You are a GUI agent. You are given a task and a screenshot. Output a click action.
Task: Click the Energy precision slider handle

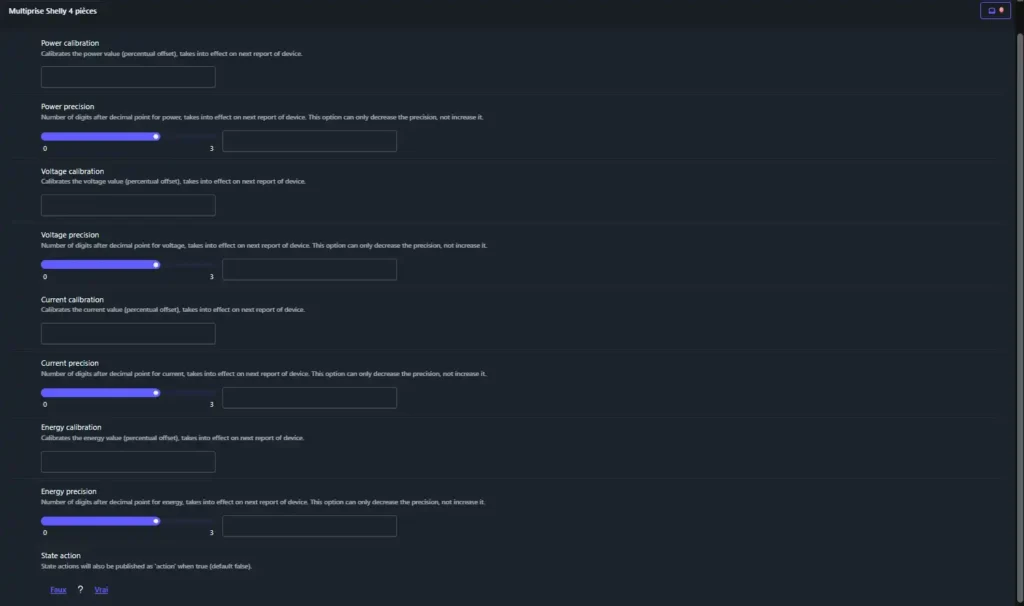pyautogui.click(x=156, y=520)
